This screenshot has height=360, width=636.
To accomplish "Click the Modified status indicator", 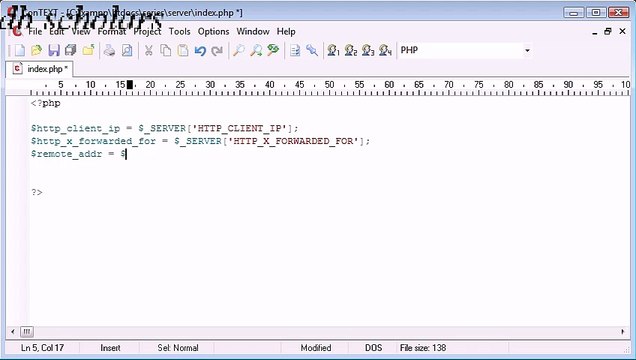I will click(x=316, y=348).
